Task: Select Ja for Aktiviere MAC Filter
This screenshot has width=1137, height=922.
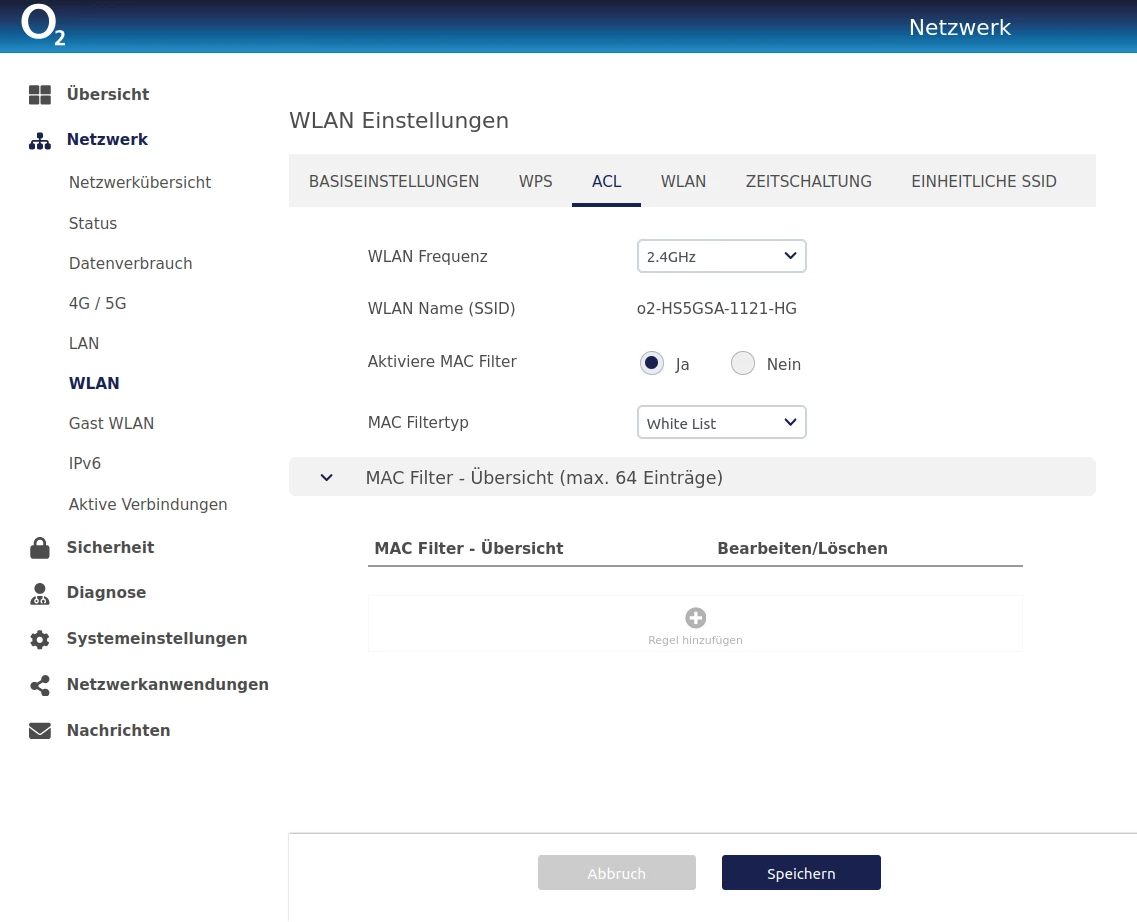Action: click(x=652, y=363)
